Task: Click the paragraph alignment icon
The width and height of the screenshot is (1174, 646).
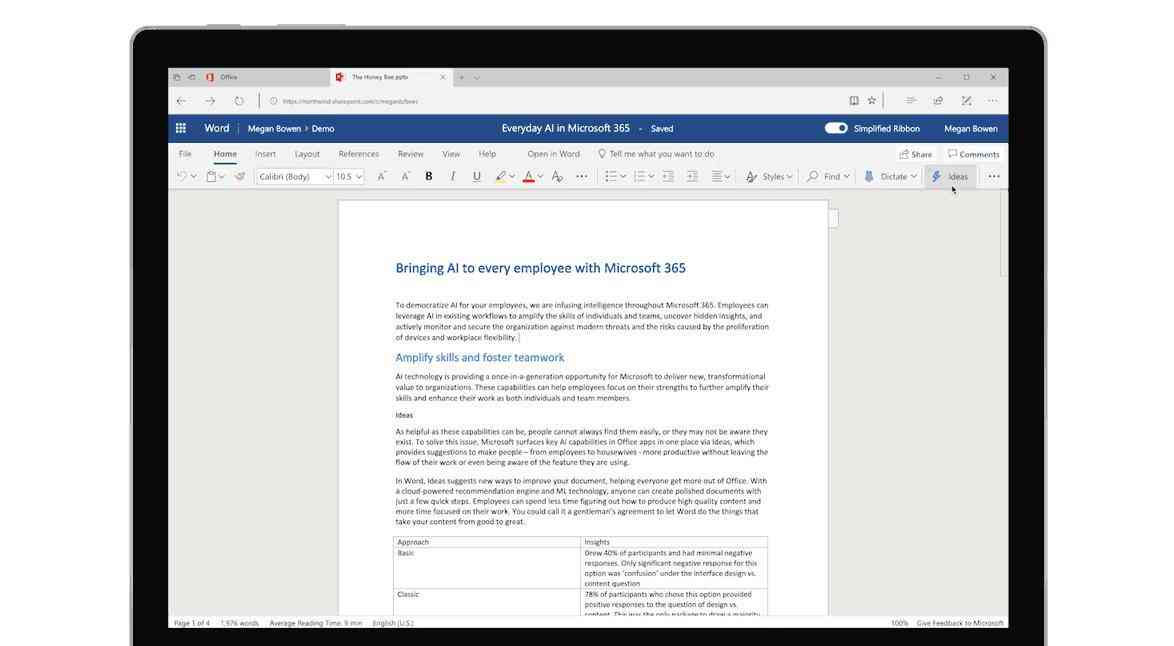Action: pyautogui.click(x=717, y=177)
